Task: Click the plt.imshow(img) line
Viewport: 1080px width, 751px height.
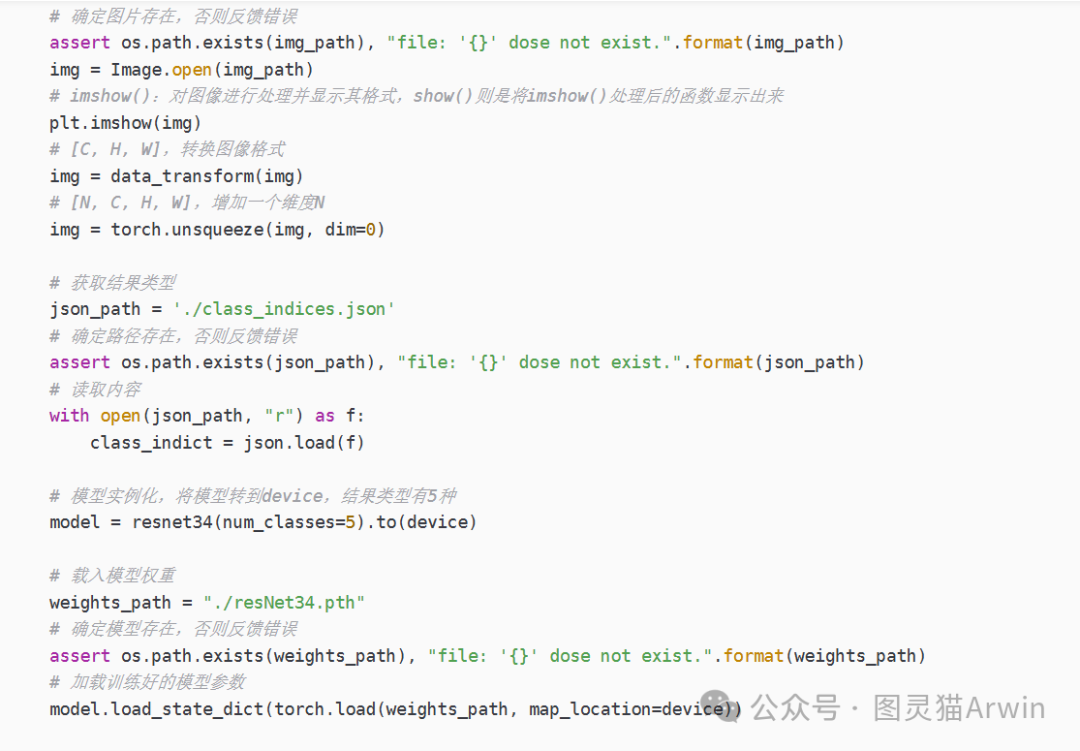Action: pyautogui.click(x=125, y=123)
